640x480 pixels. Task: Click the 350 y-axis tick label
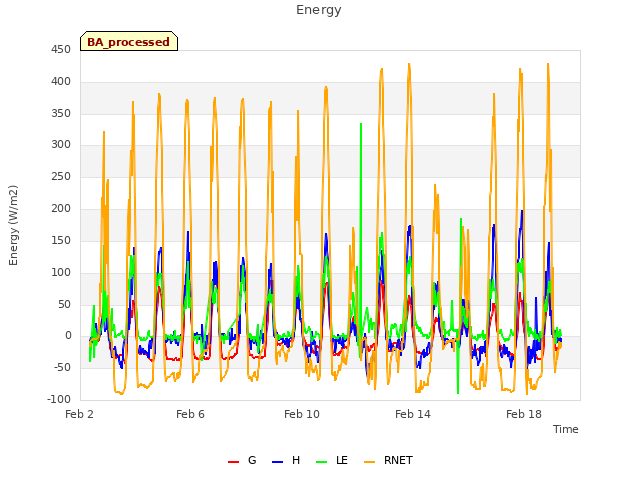pos(61,113)
